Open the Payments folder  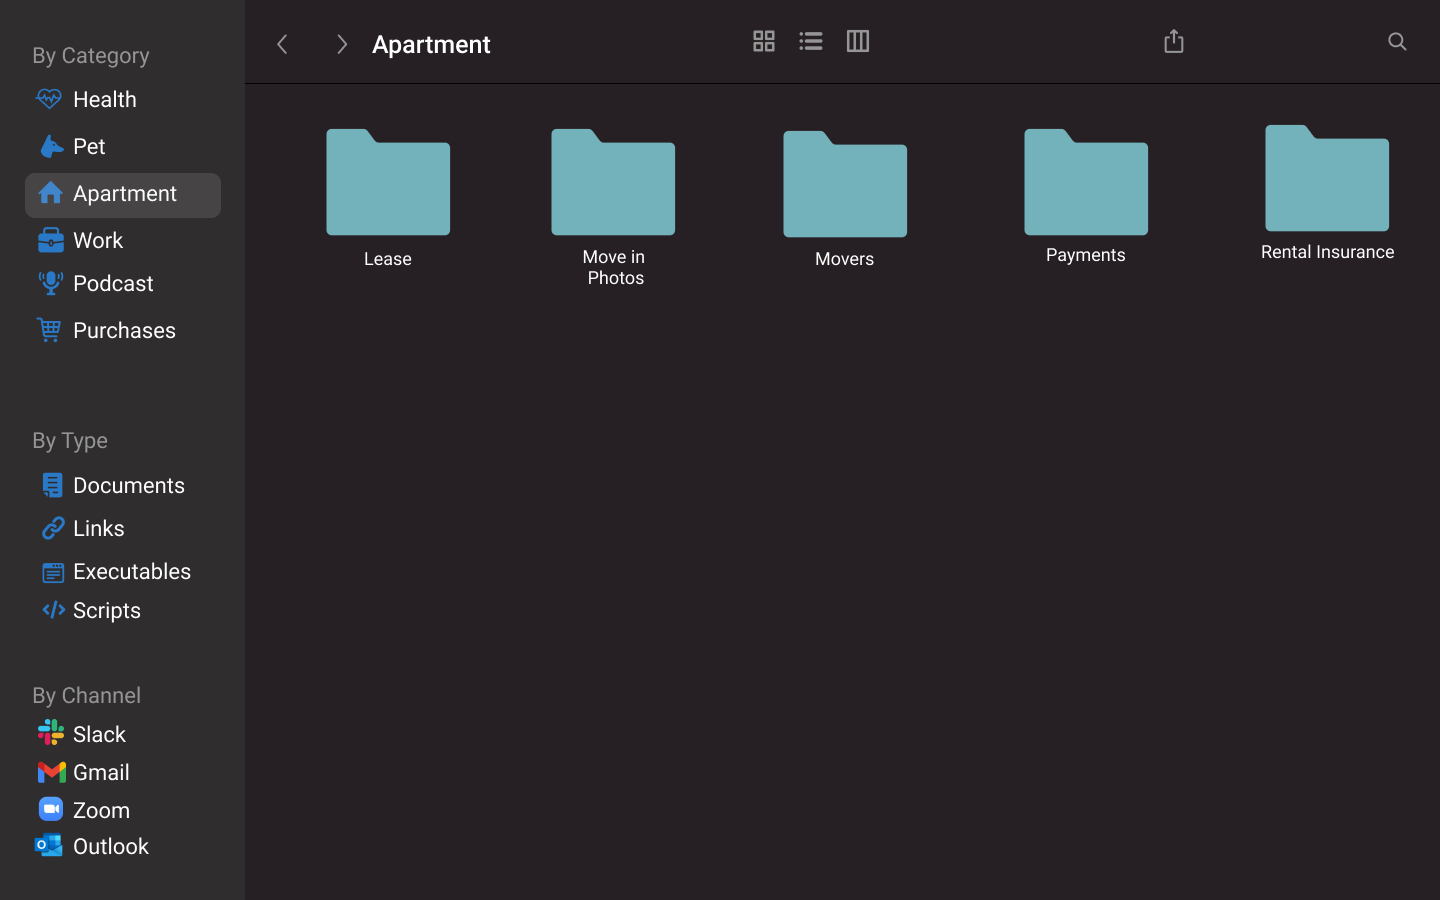1086,182
